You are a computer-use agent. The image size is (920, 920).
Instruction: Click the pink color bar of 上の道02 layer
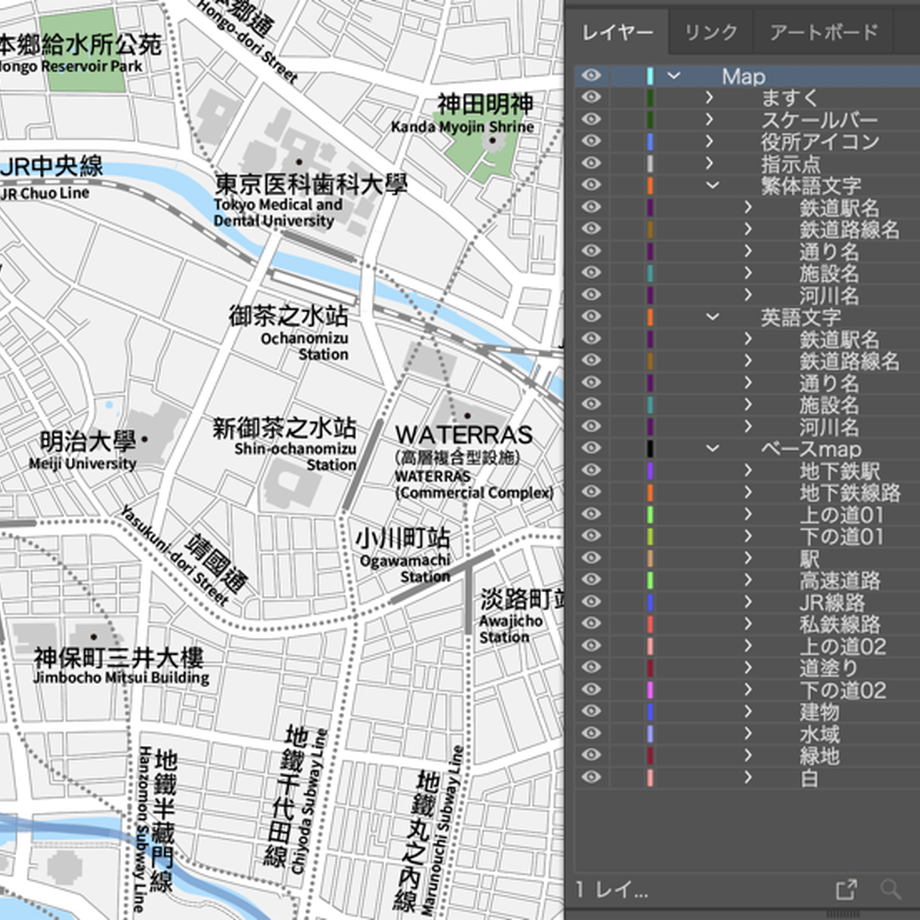pos(650,646)
